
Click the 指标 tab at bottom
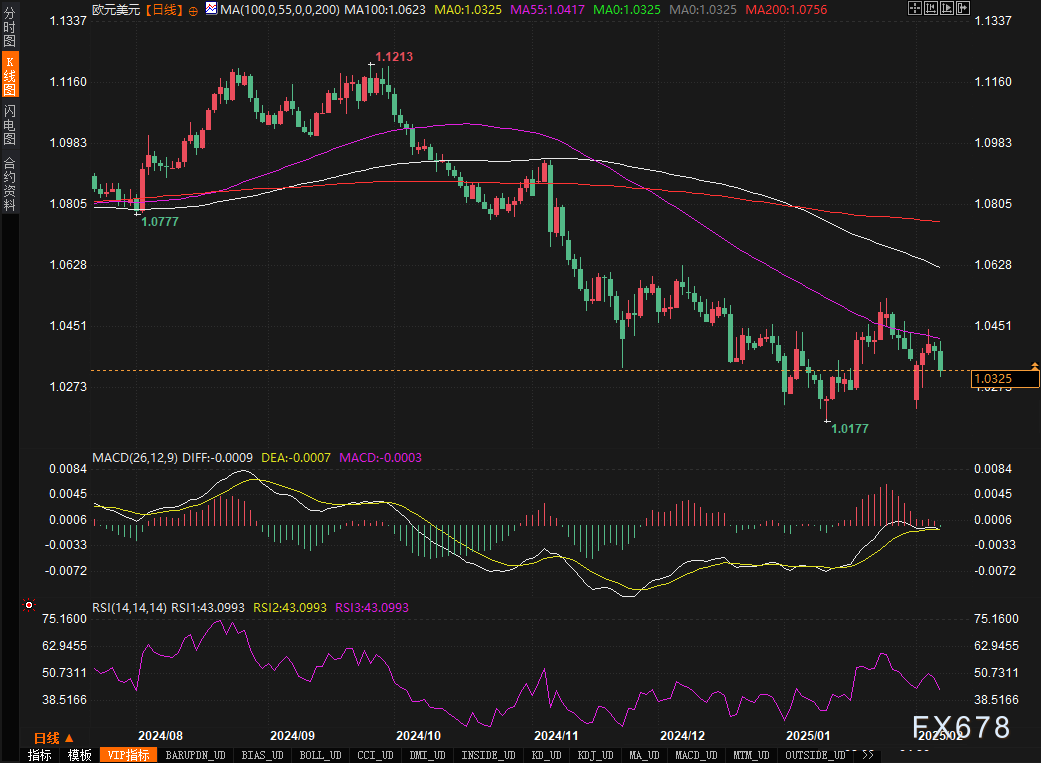click(x=40, y=755)
